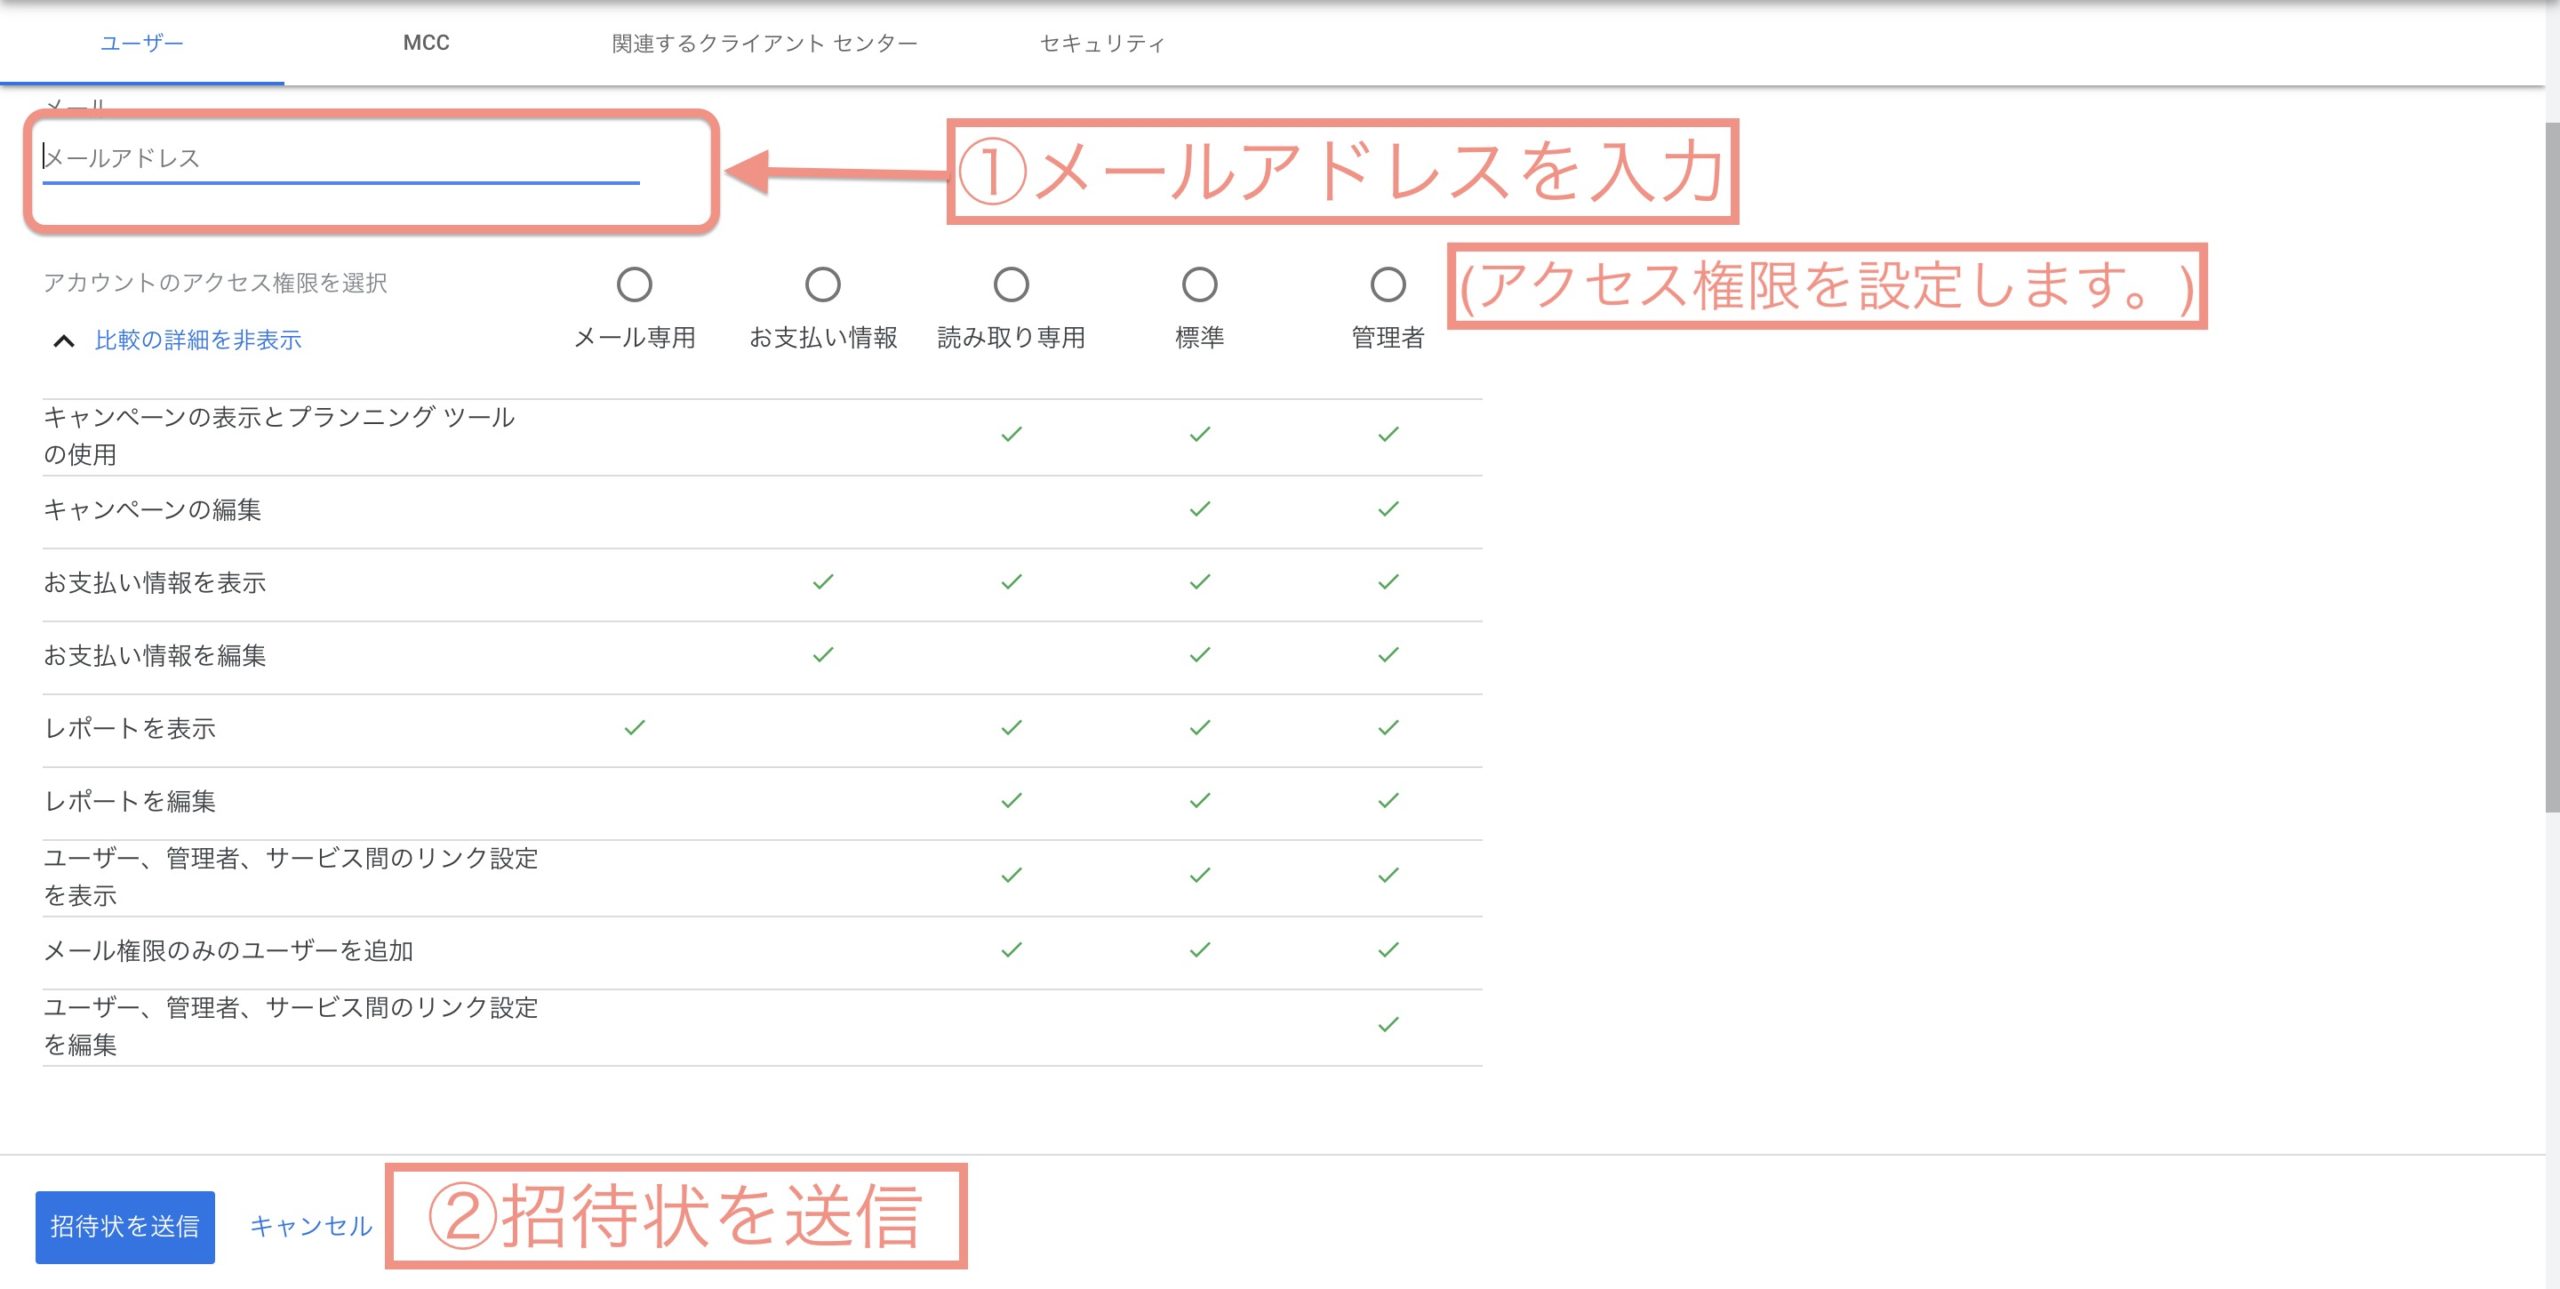Click 管理者 checkmark in リンク設定を編集 row

[x=1387, y=1025]
